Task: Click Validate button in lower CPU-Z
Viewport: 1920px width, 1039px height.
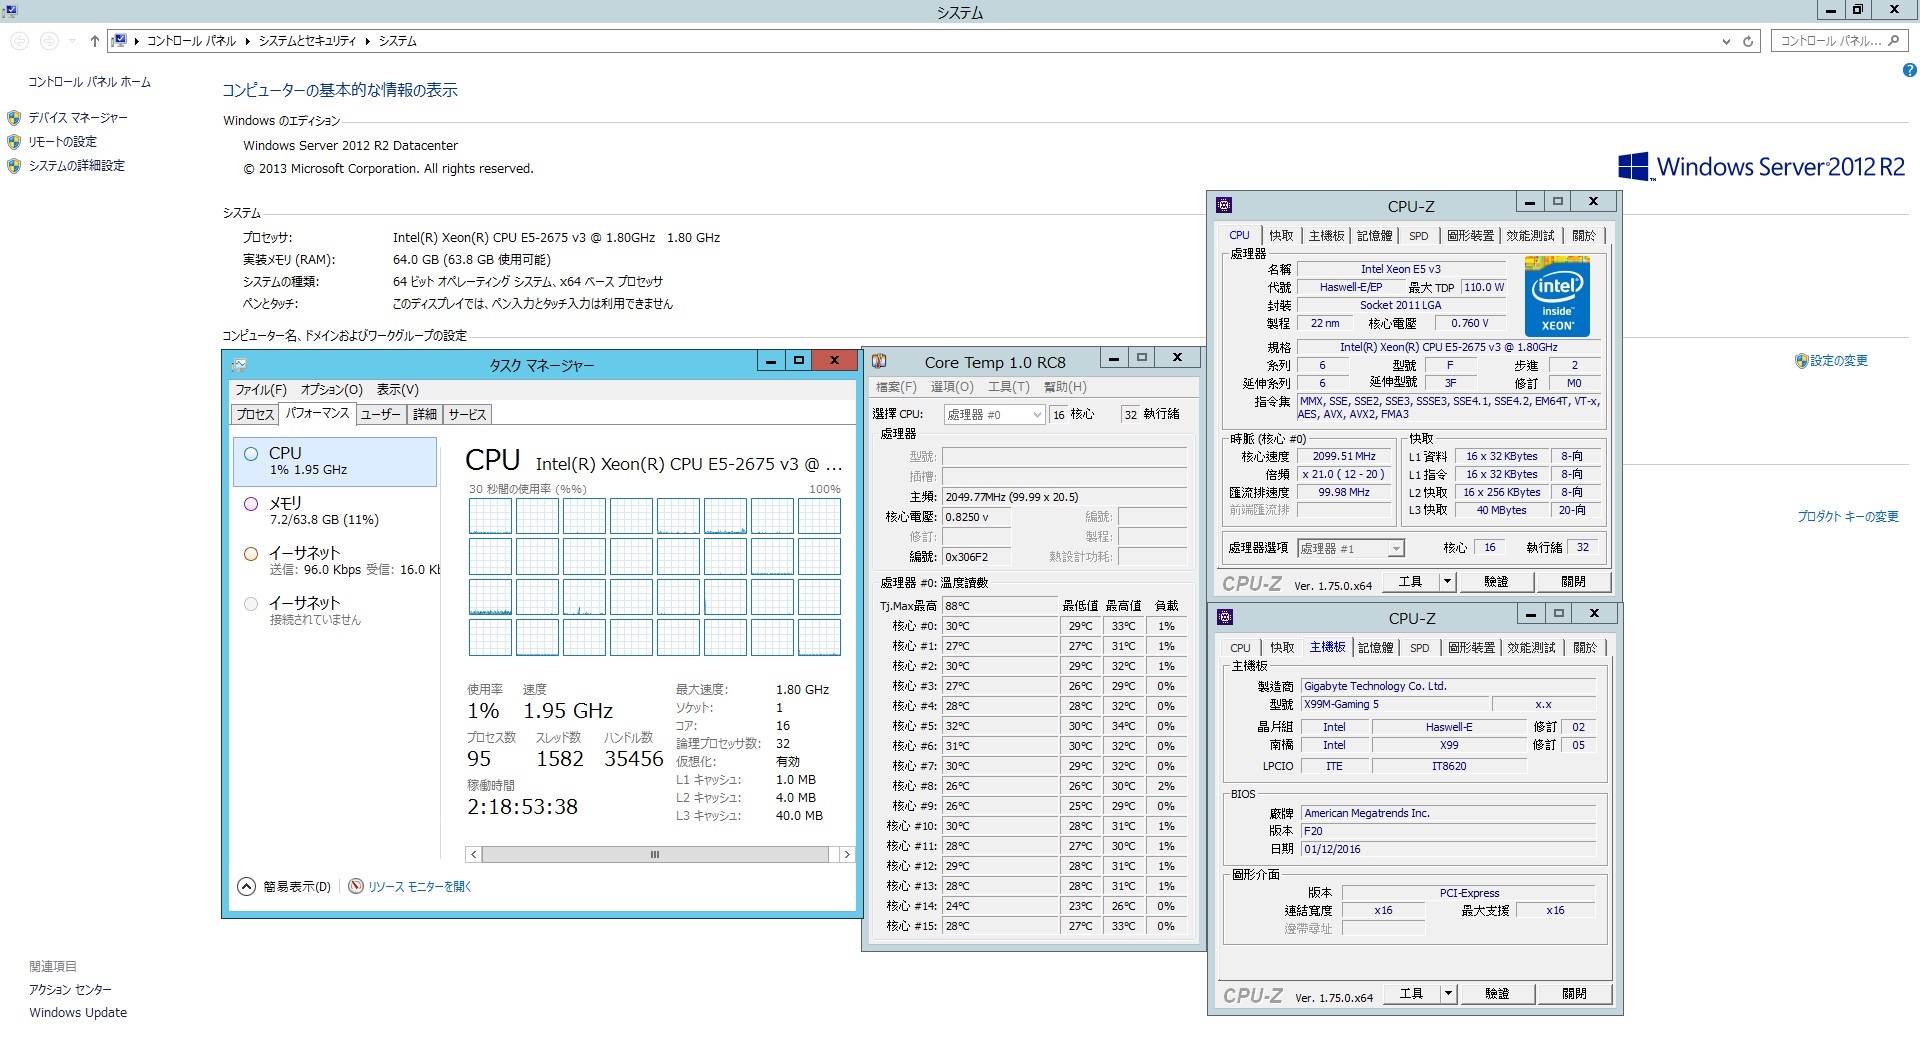Action: pyautogui.click(x=1496, y=994)
